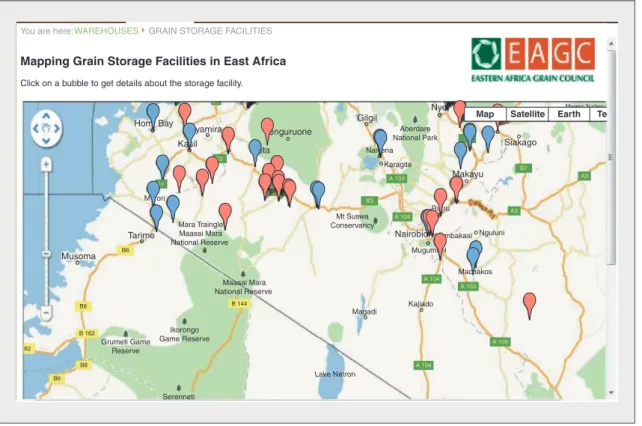Viewport: 642px width, 426px height.
Task: Pan the map left with the arrow
Action: point(35,128)
